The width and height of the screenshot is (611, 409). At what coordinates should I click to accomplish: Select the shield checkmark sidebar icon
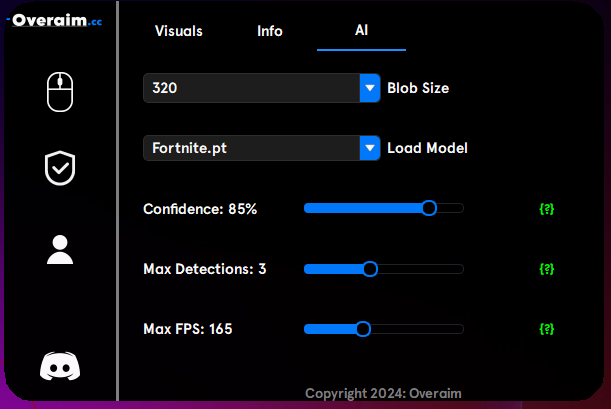60,168
